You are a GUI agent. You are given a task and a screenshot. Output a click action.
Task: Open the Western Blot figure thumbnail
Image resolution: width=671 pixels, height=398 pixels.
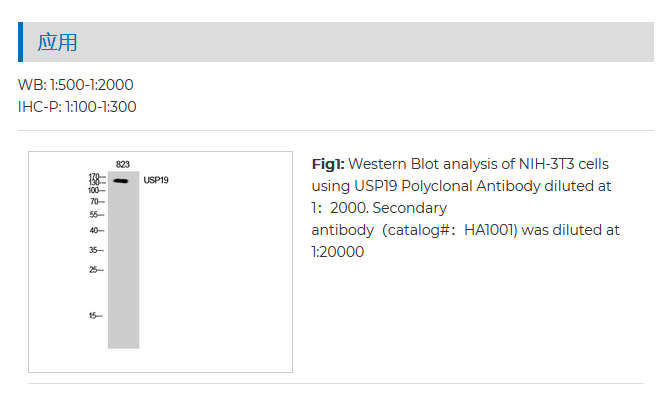[x=160, y=261]
